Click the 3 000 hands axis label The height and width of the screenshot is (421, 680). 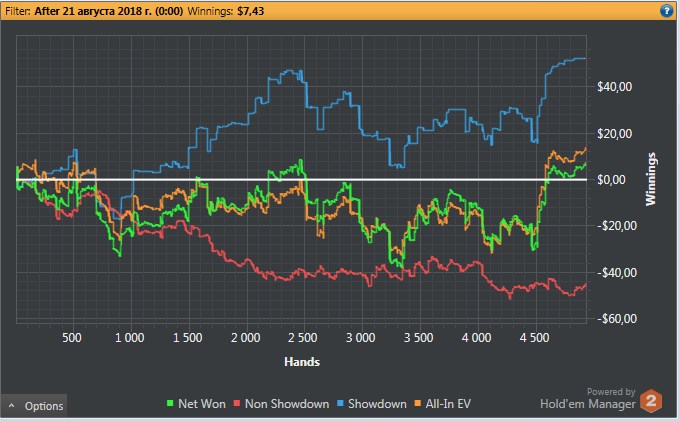[360, 338]
